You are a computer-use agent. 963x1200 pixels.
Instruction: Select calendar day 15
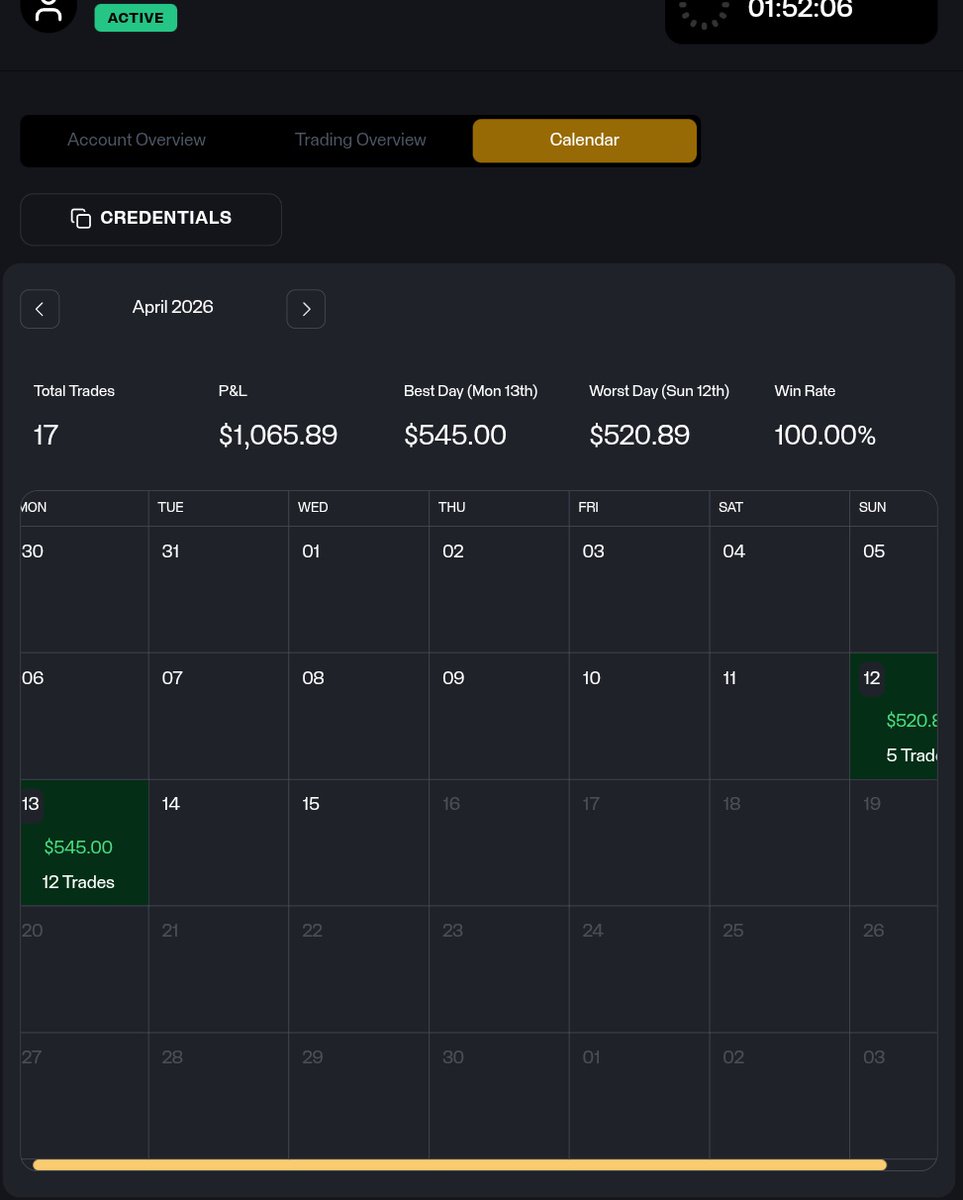point(359,843)
